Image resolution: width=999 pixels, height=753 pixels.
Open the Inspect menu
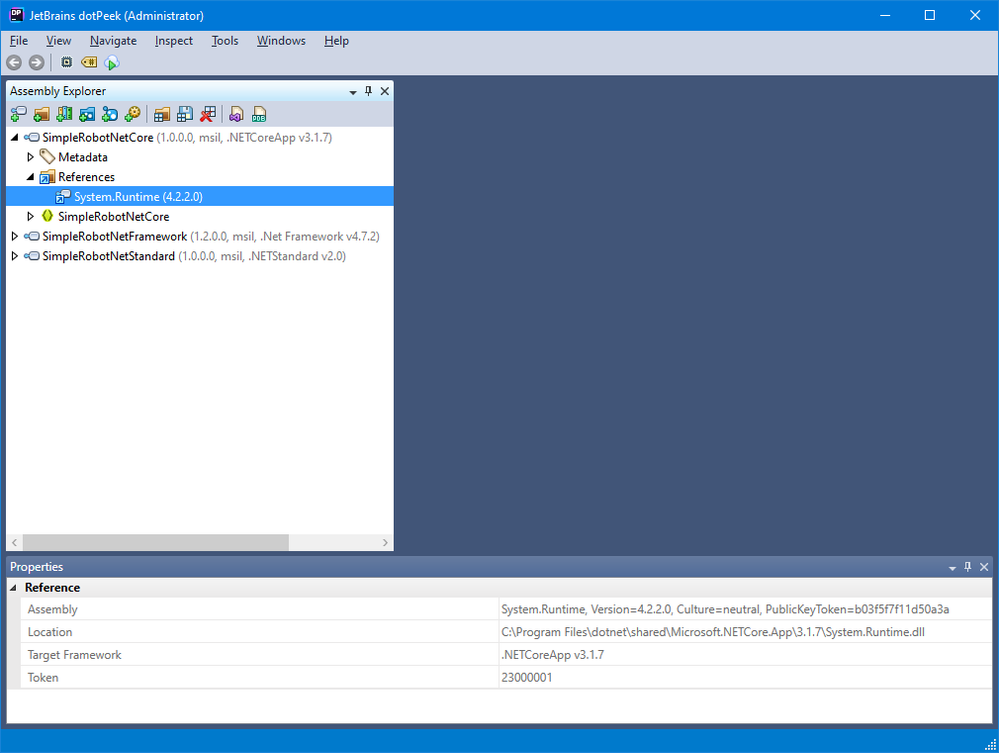(x=173, y=41)
